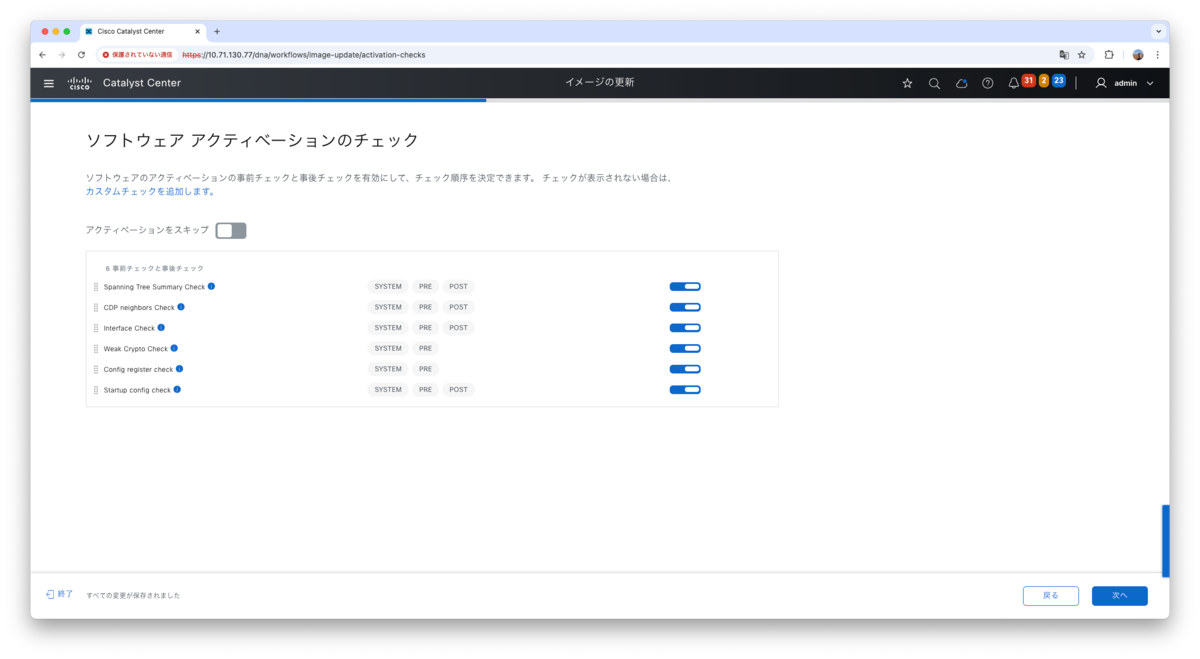Disable Spanning Tree Summary Check toggle

pos(685,287)
